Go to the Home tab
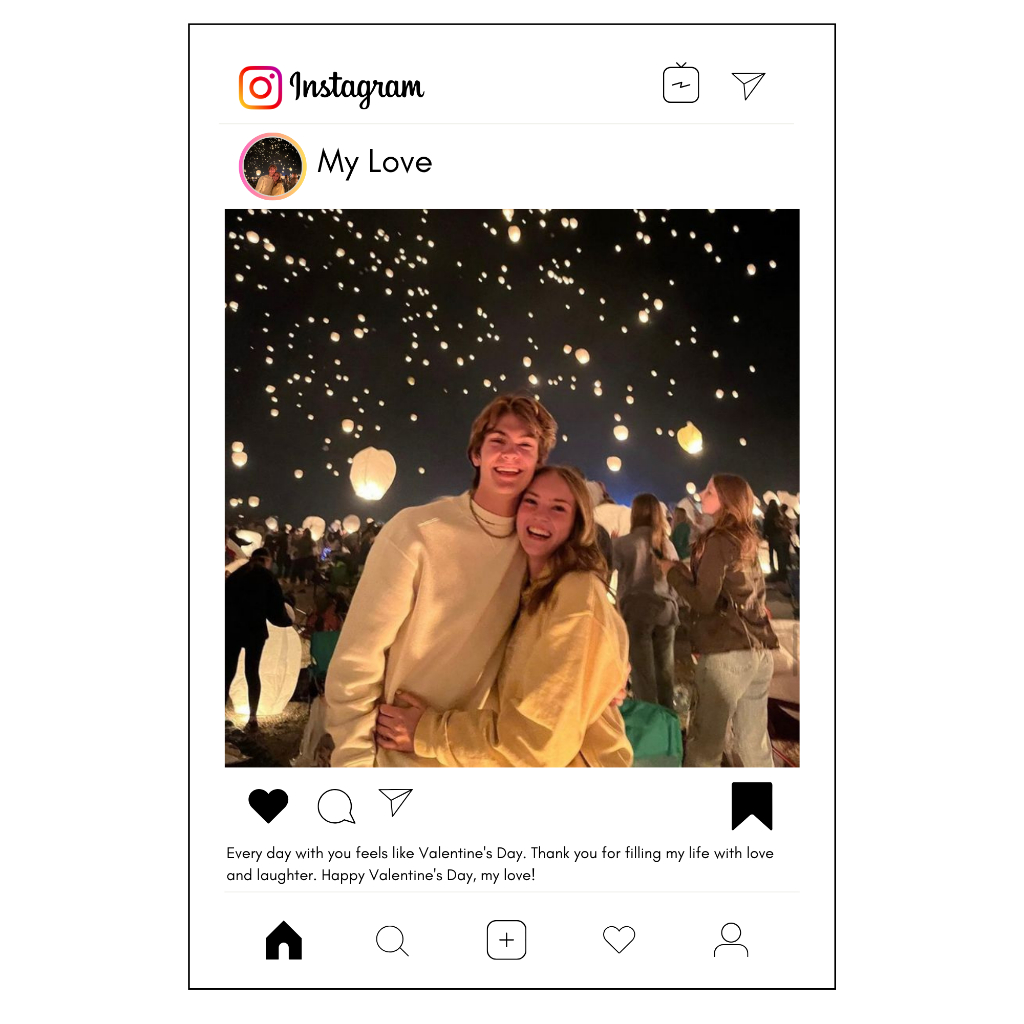This screenshot has height=1024, width=1024. tap(284, 940)
